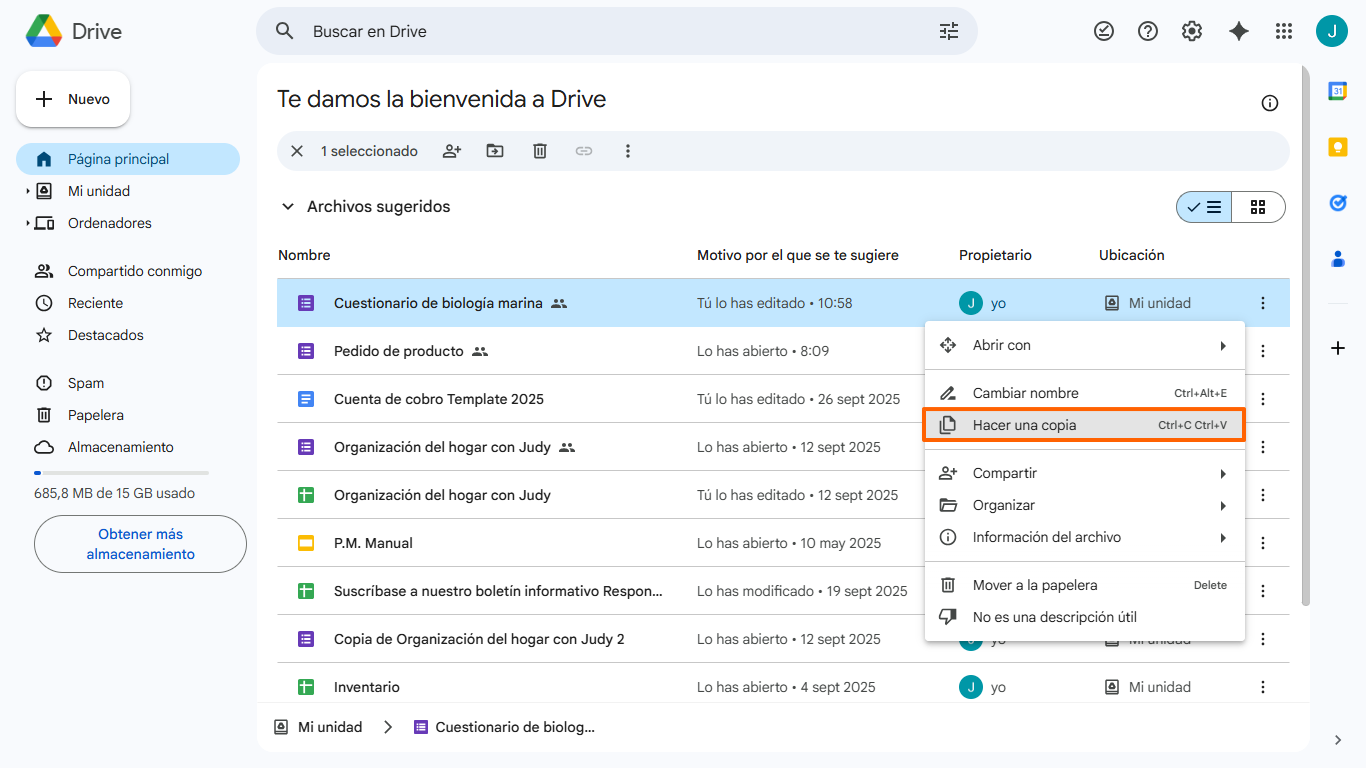Click the Nuevo button
The height and width of the screenshot is (768, 1366).
[x=73, y=99]
